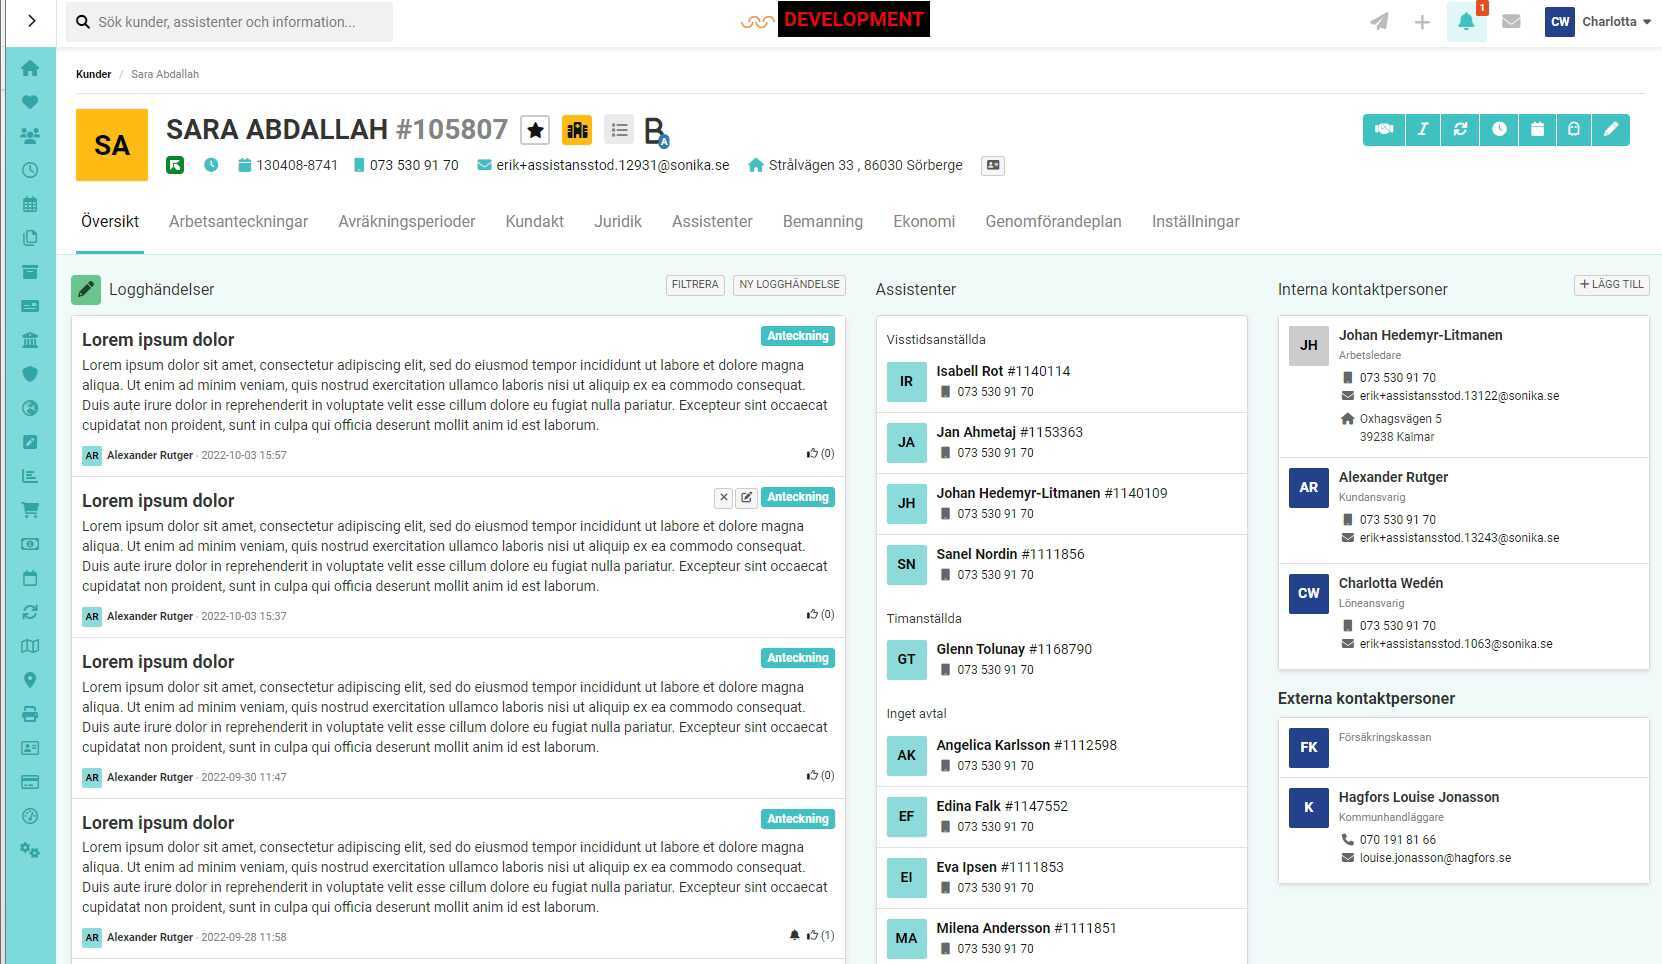Click the EF avatar for Edina Falk
This screenshot has height=964, width=1662.
[906, 816]
